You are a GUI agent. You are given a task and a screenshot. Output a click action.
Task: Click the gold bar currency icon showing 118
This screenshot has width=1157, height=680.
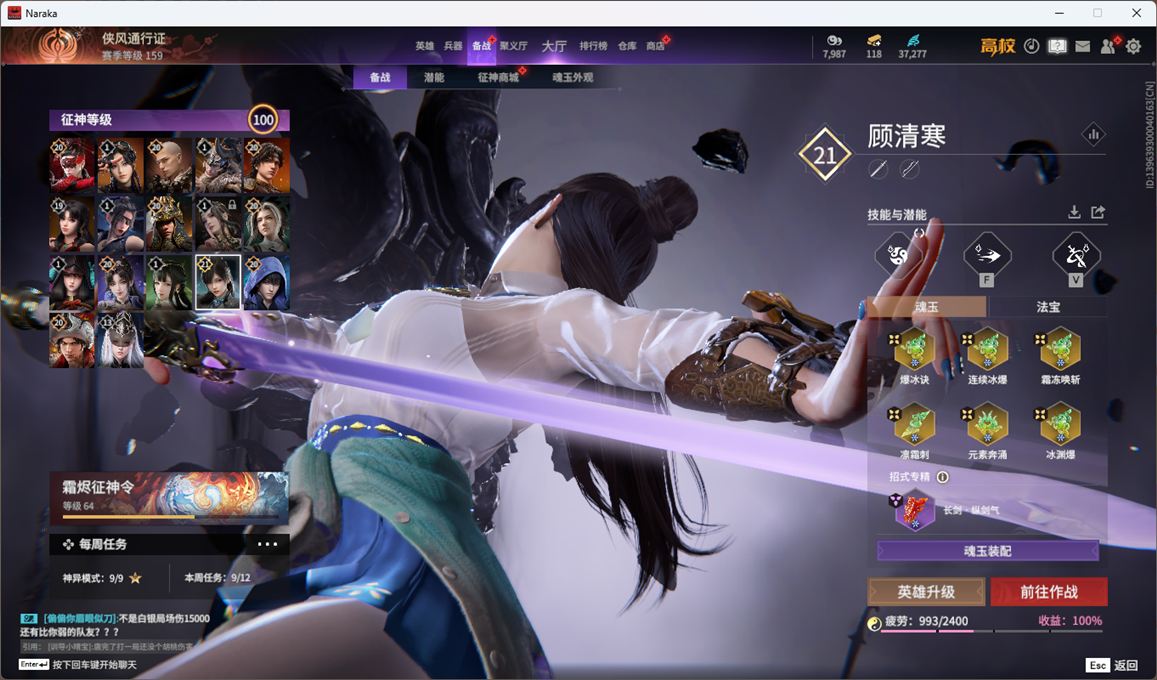point(874,41)
